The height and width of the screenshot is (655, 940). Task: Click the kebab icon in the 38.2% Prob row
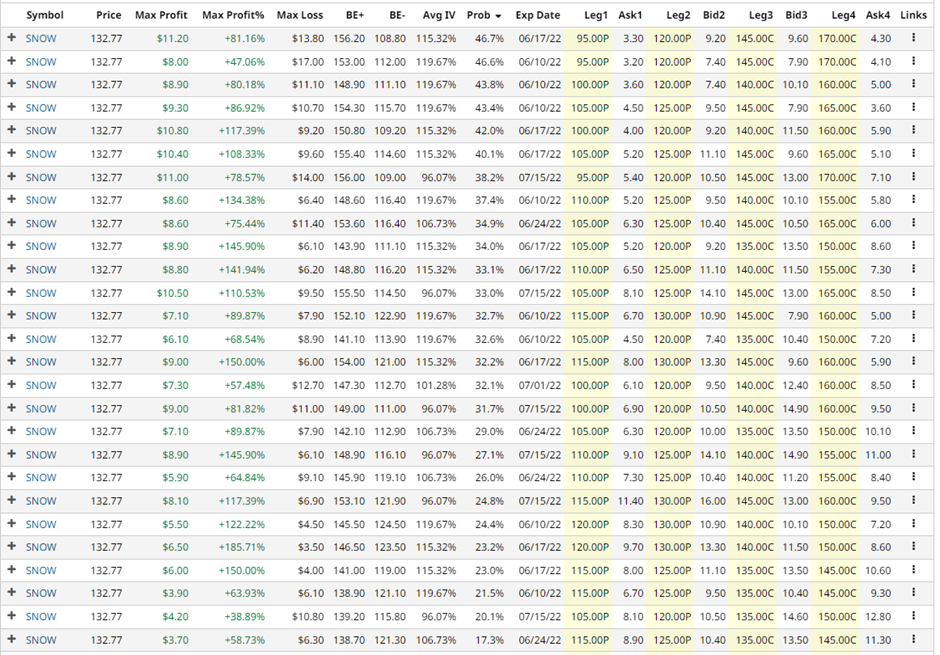coord(913,177)
